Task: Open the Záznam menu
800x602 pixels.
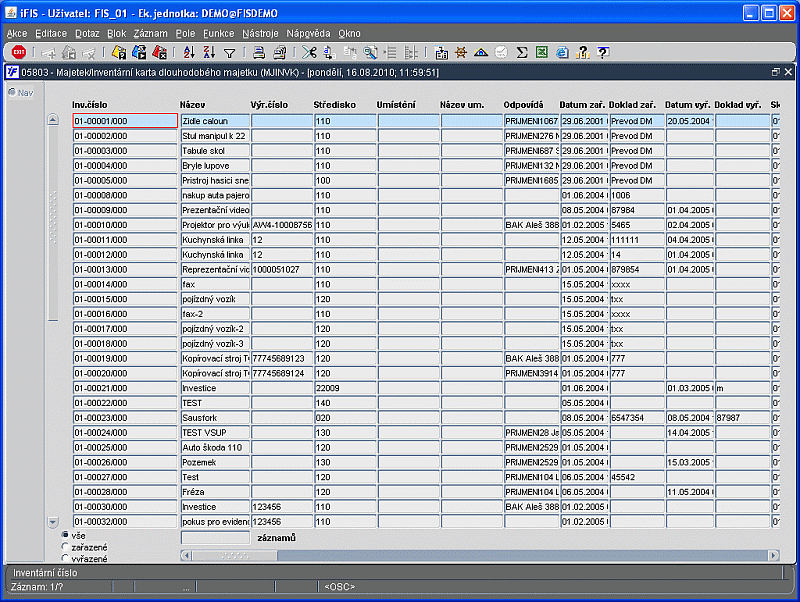Action: click(151, 34)
